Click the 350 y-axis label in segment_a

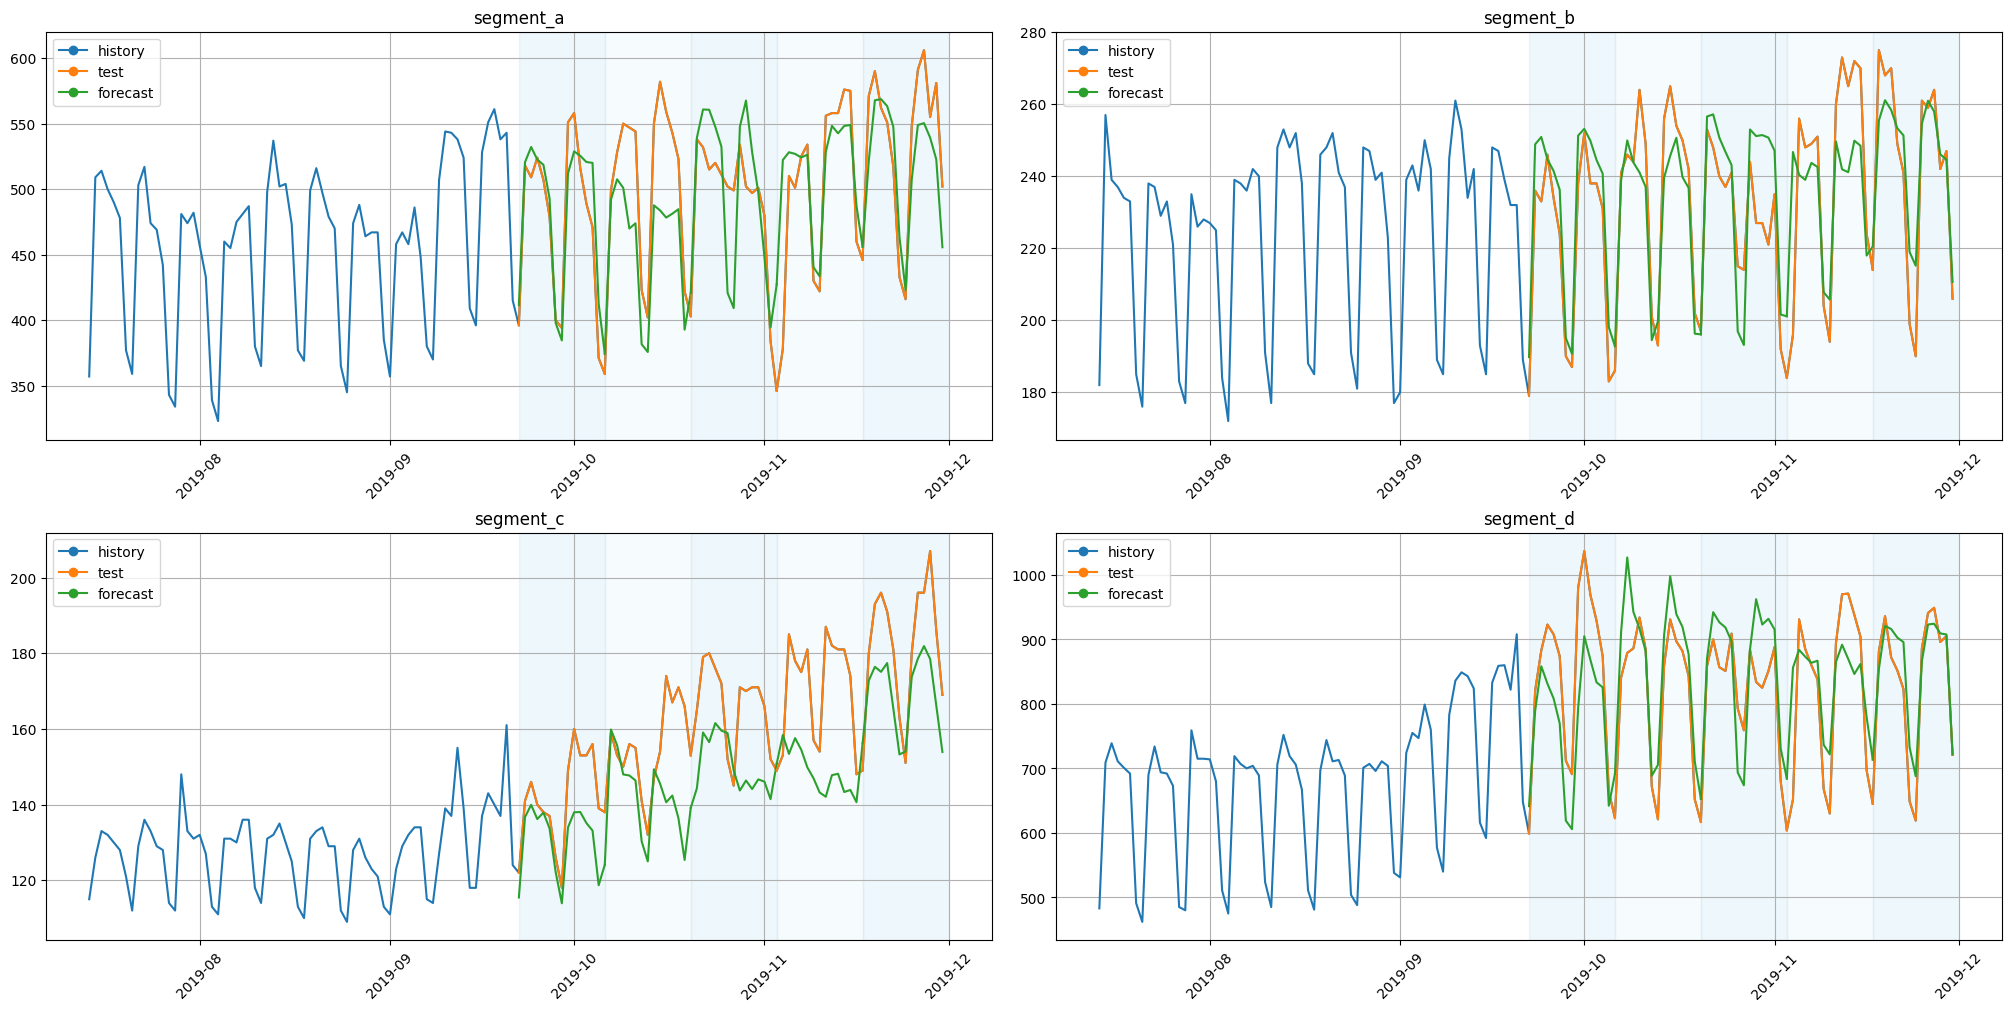click(x=24, y=387)
